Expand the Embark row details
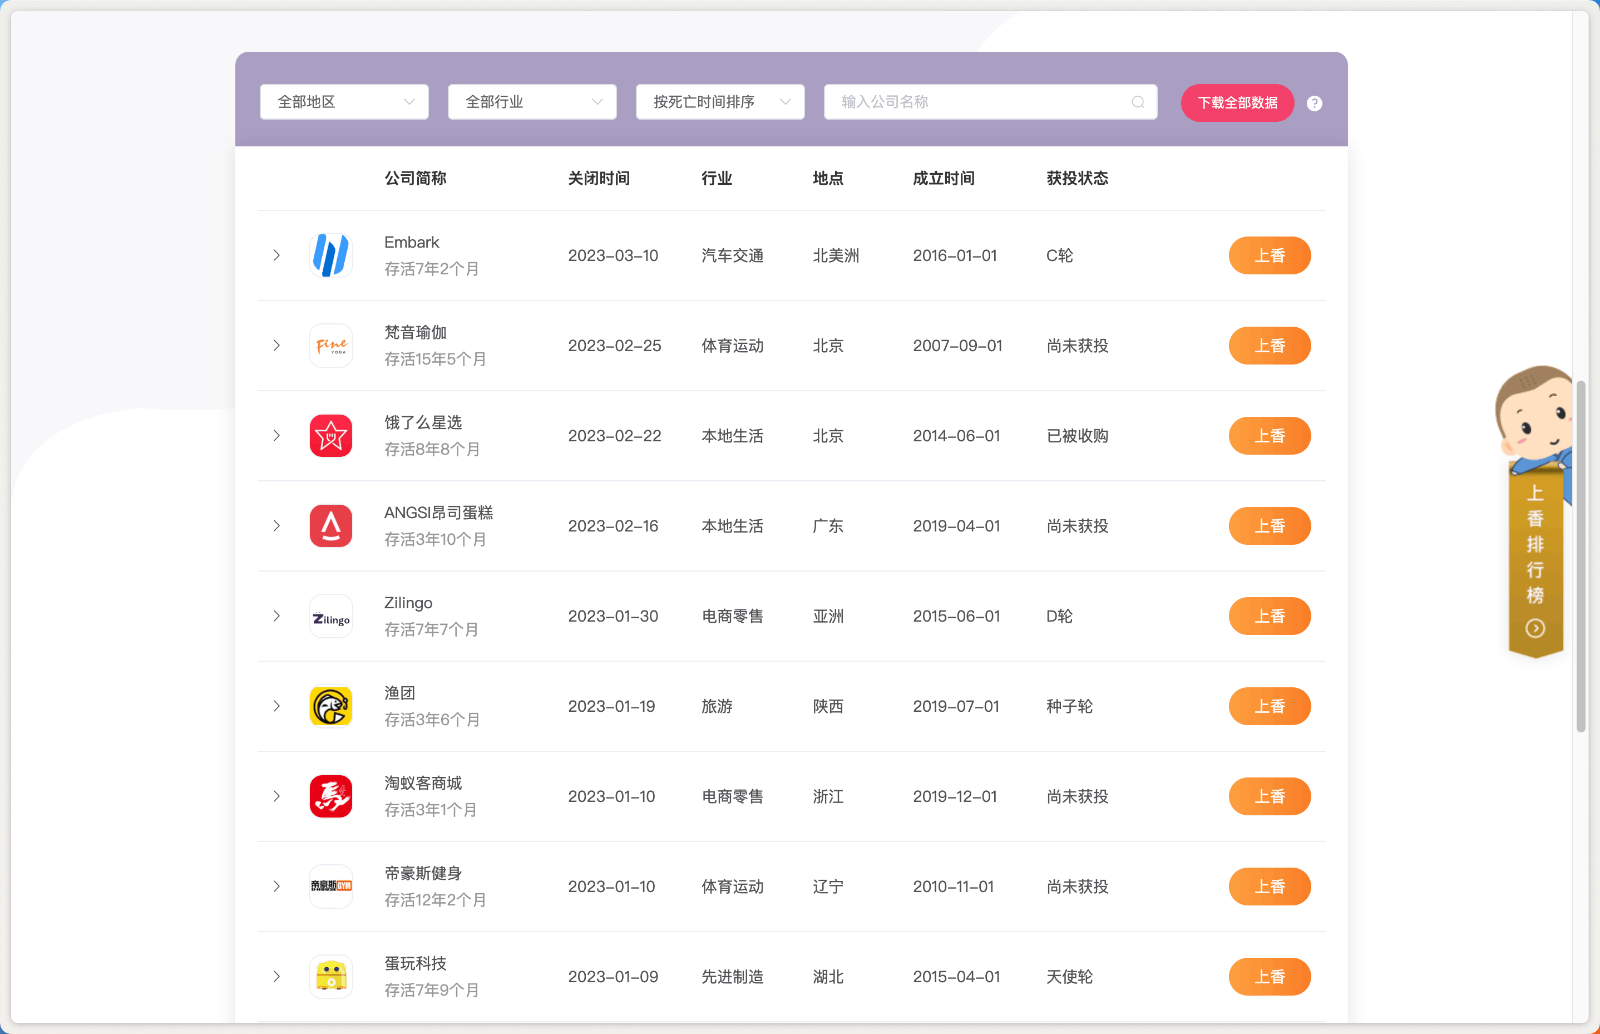1600x1034 pixels. pyautogui.click(x=277, y=255)
